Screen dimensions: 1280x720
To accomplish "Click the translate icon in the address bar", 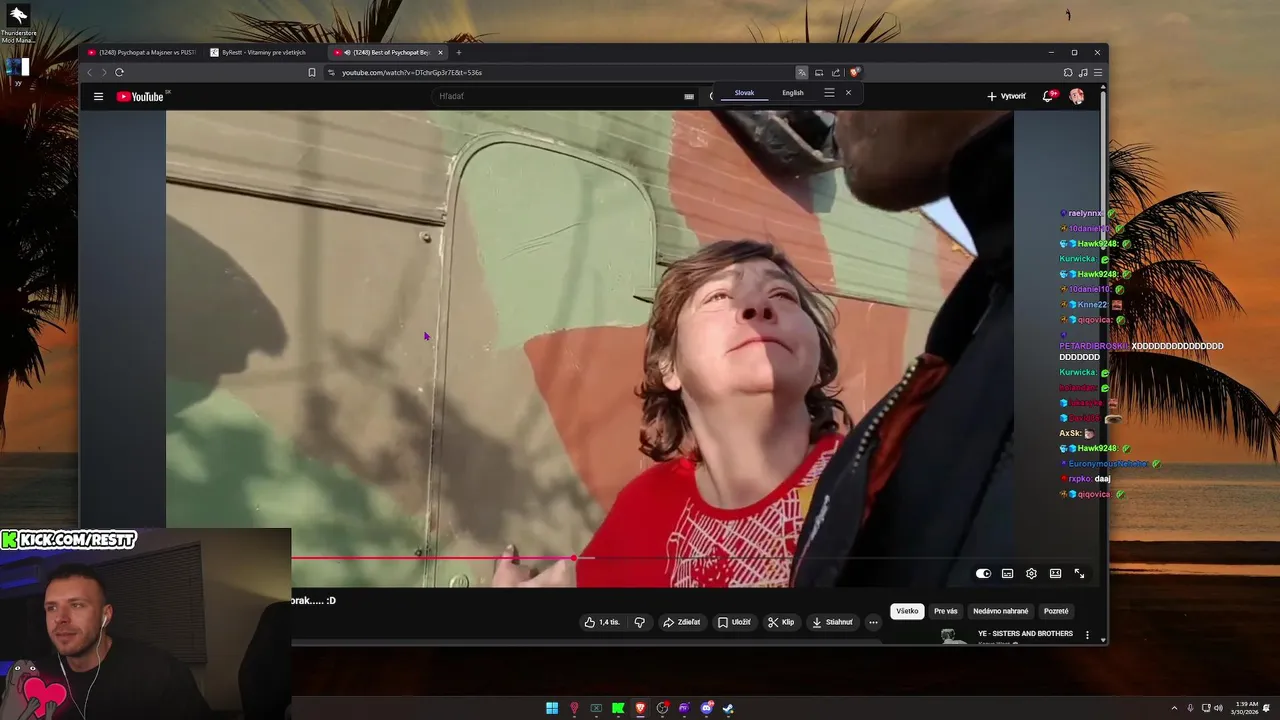I will pos(801,72).
